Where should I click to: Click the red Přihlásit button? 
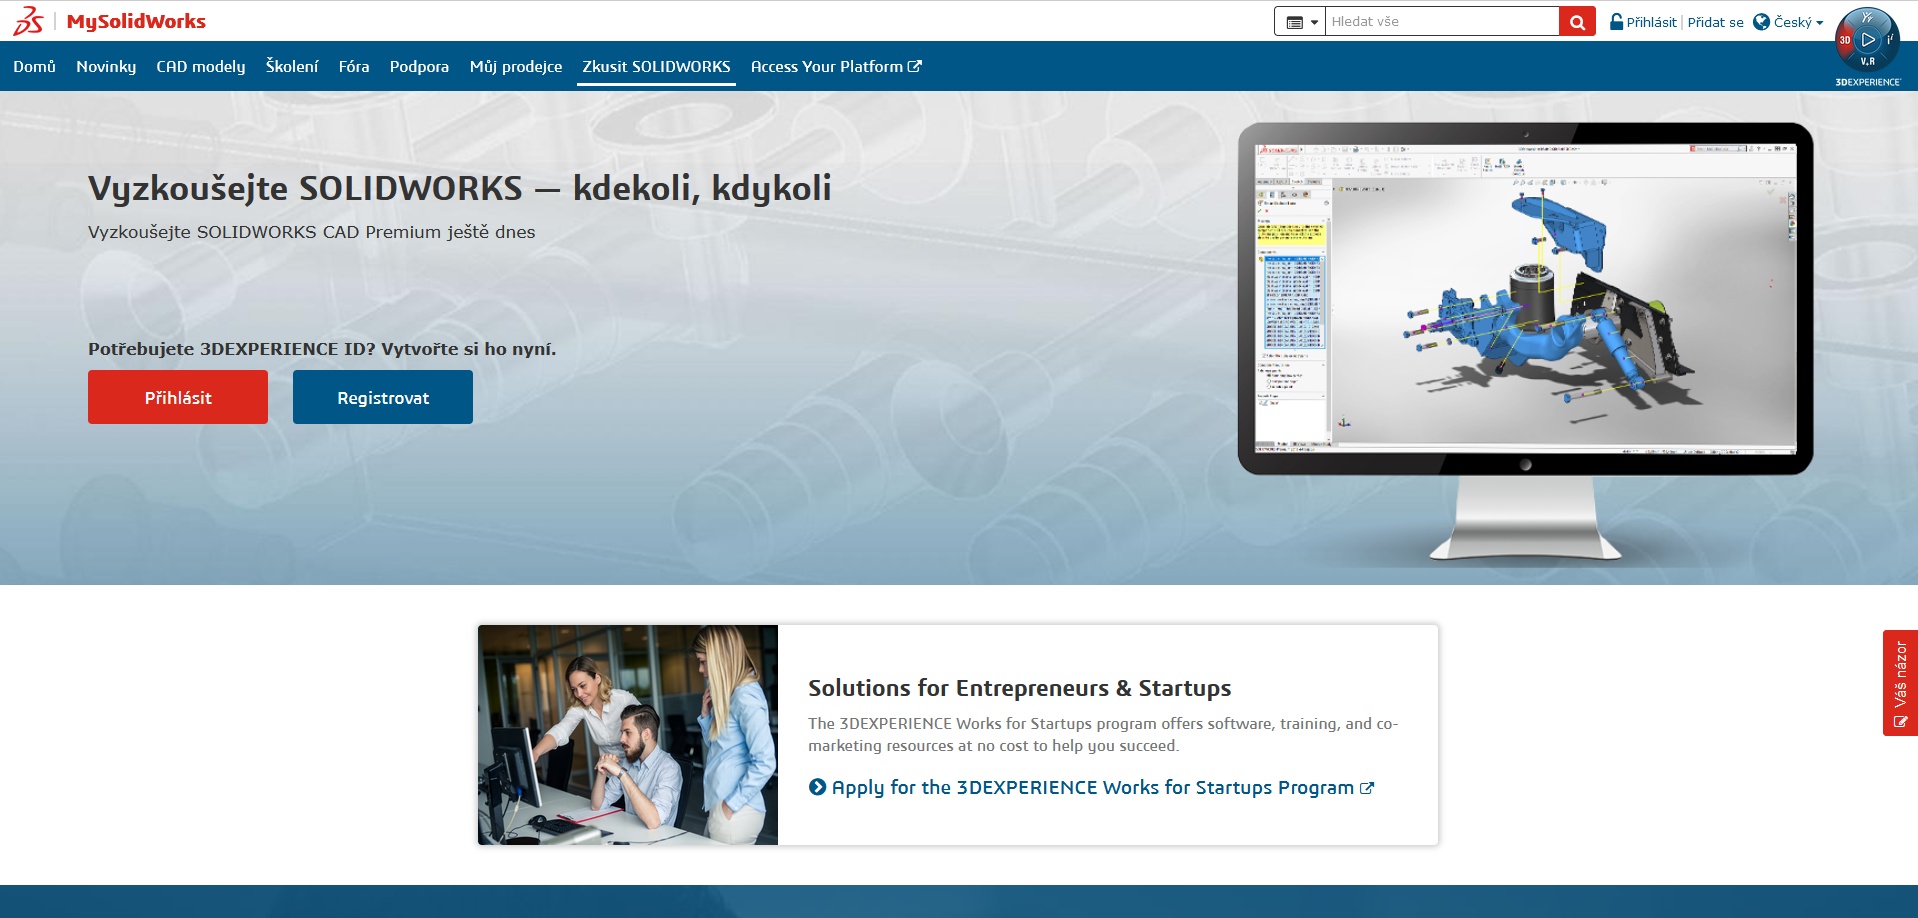click(178, 397)
